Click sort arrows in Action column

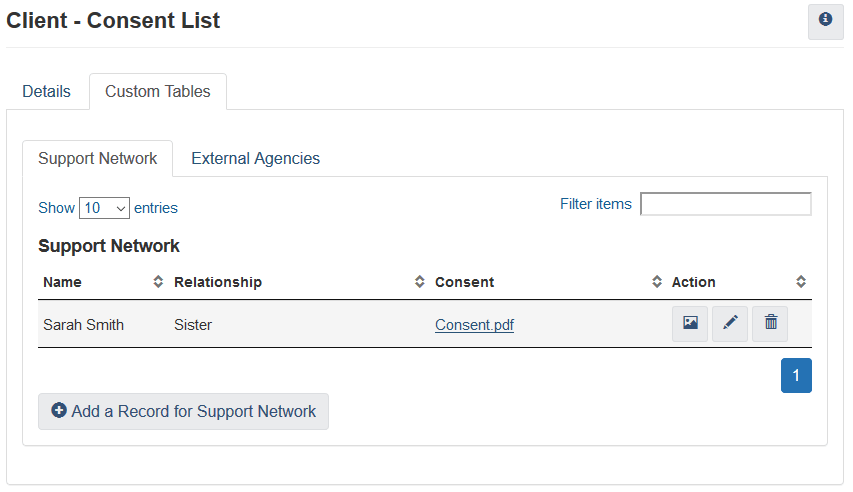tap(801, 281)
